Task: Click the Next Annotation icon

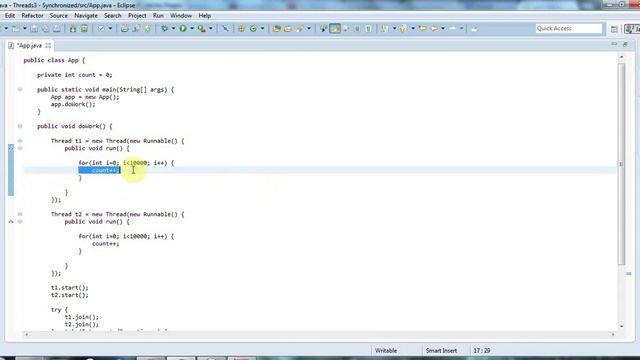Action: (x=384, y=29)
